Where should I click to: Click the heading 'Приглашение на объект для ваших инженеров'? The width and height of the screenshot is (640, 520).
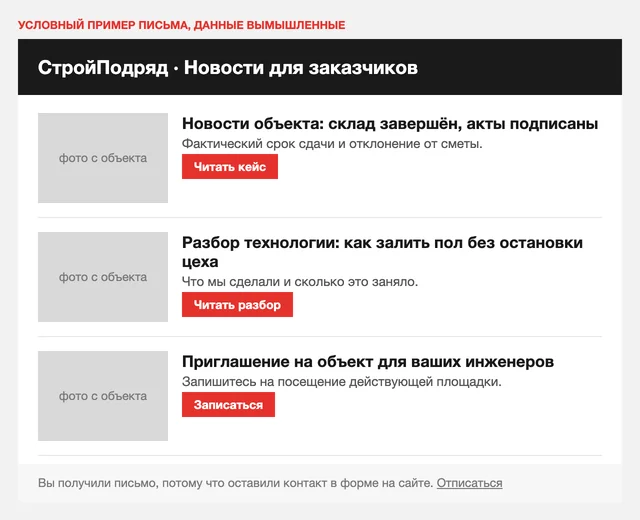[x=368, y=362]
